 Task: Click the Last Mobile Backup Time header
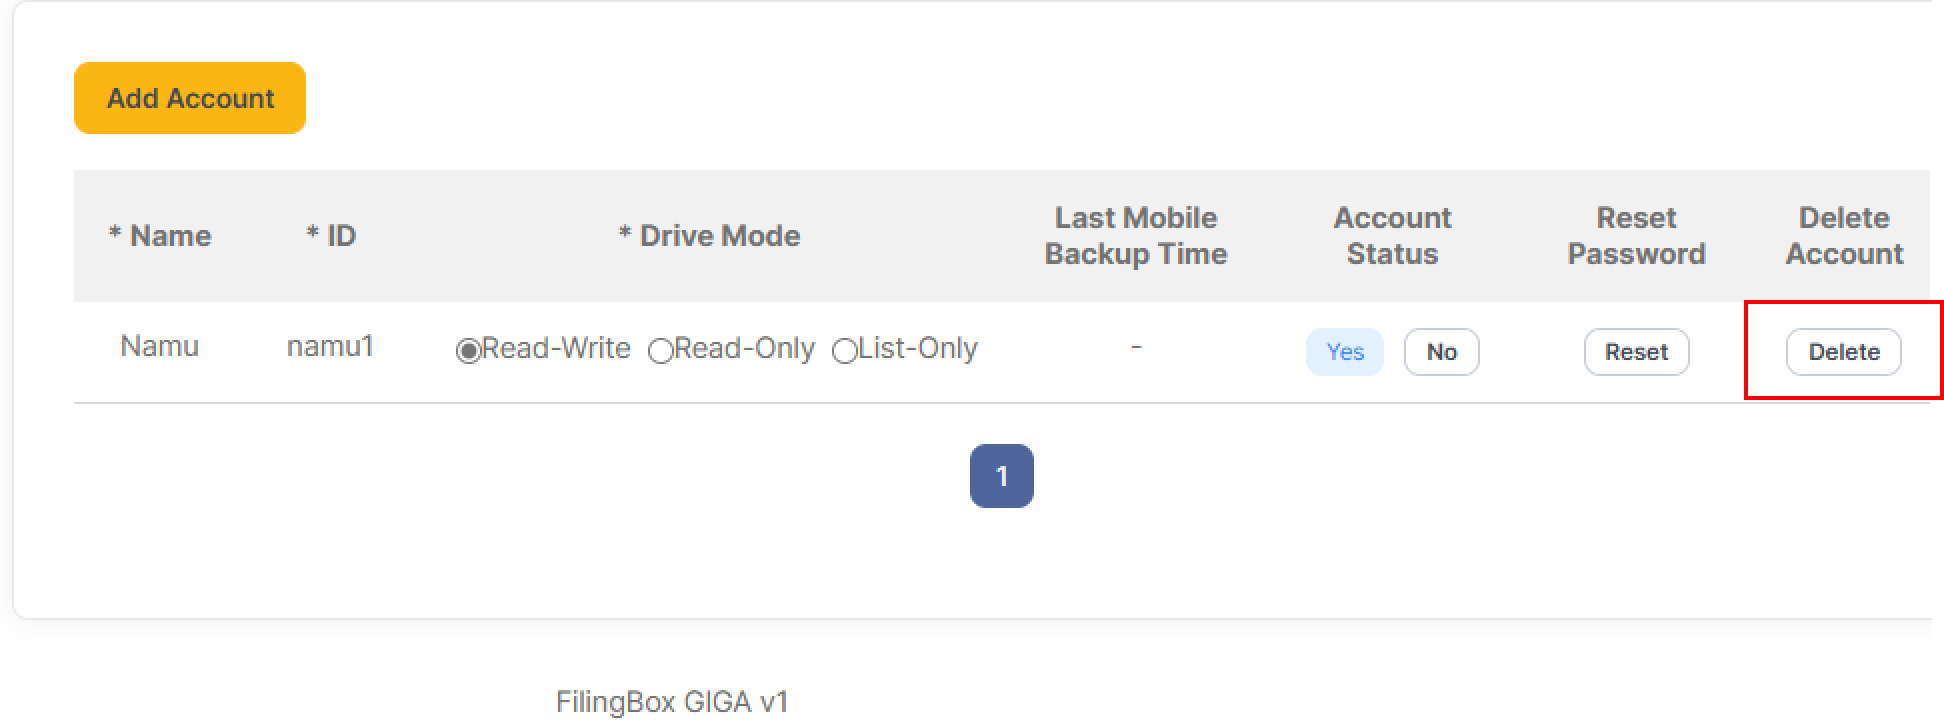click(1135, 236)
